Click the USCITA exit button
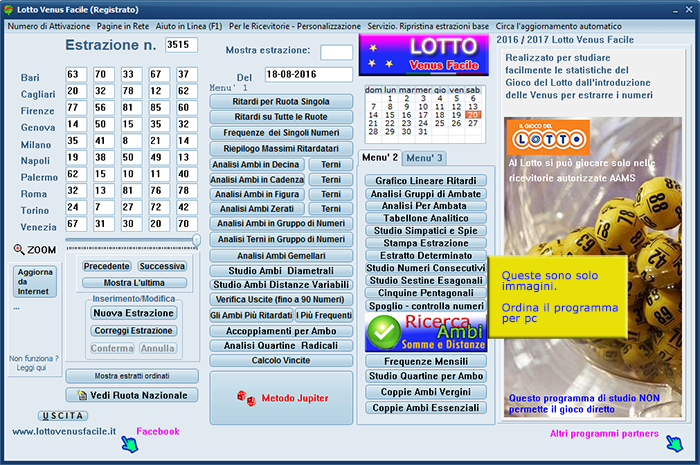700x465 pixels. point(63,415)
